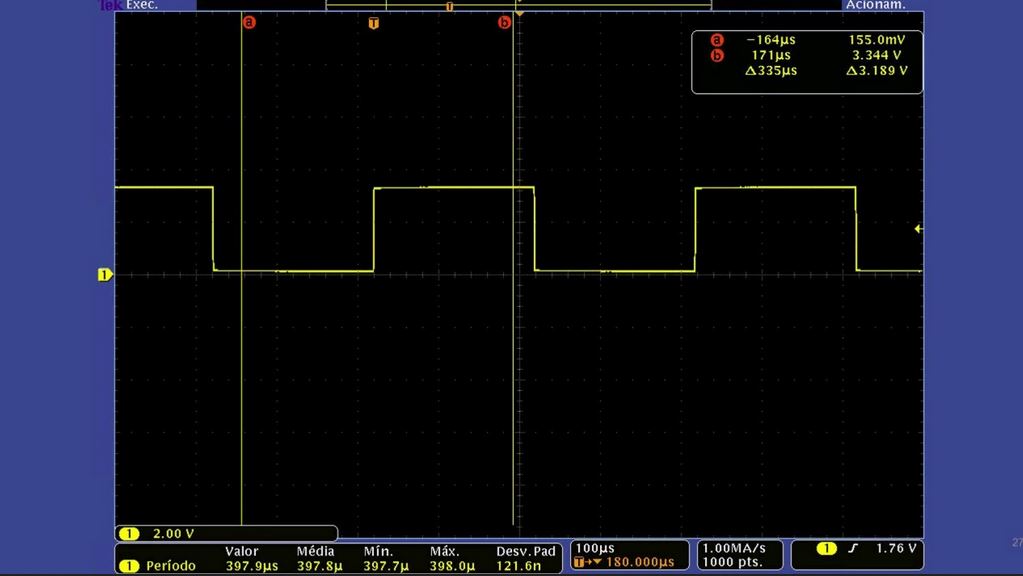Viewport: 1023px width, 576px height.
Task: Click channel 1 ground reference marker on left
Action: [104, 275]
